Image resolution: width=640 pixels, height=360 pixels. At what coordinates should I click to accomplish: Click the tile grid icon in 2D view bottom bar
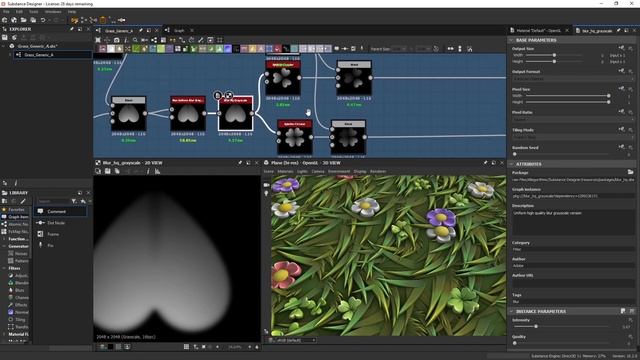pyautogui.click(x=186, y=347)
